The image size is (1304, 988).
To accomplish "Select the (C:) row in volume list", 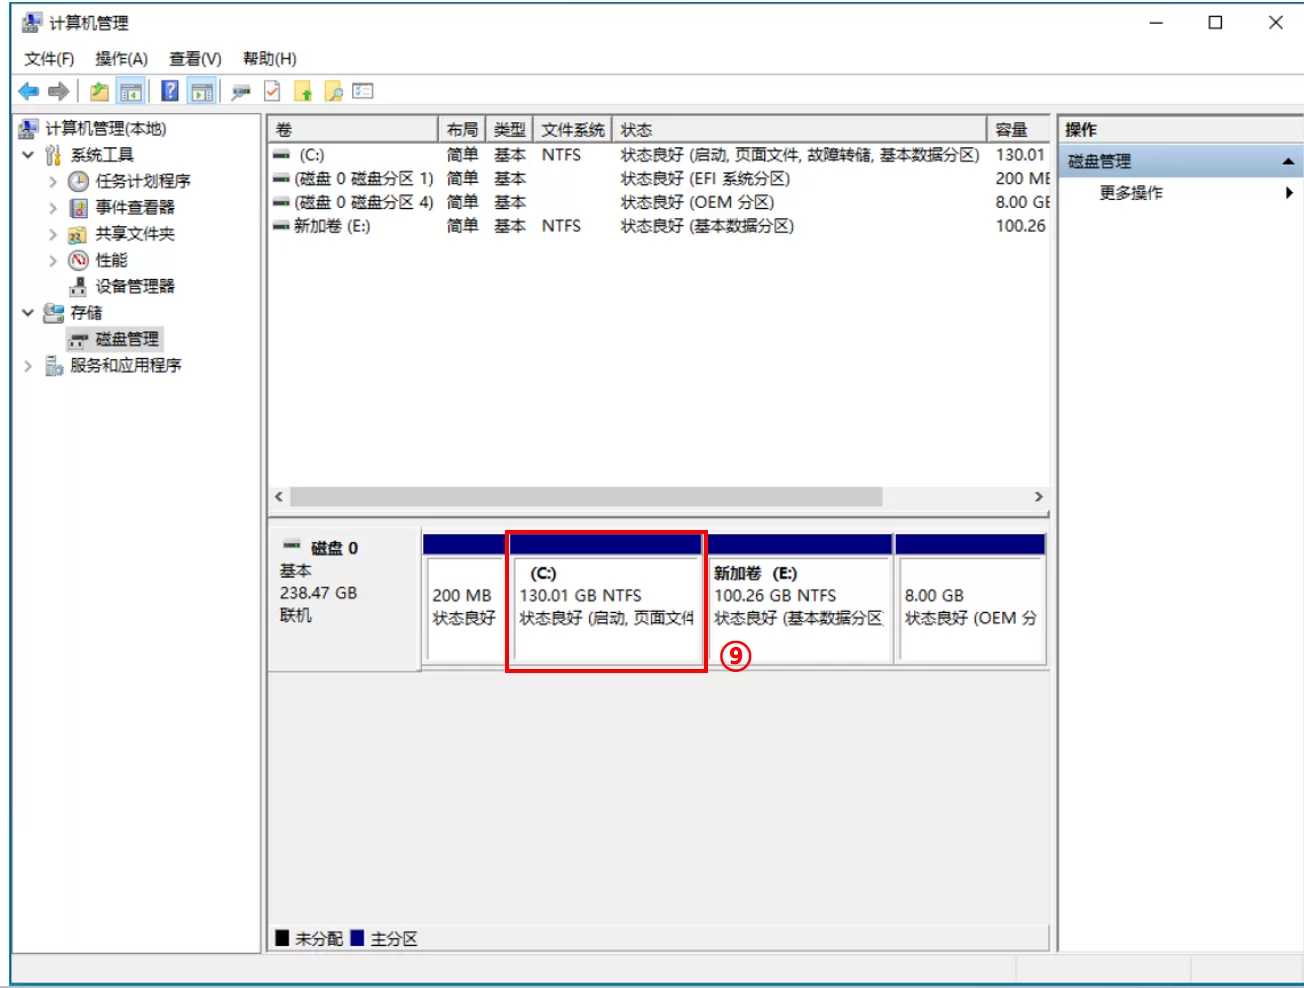I will pos(312,155).
